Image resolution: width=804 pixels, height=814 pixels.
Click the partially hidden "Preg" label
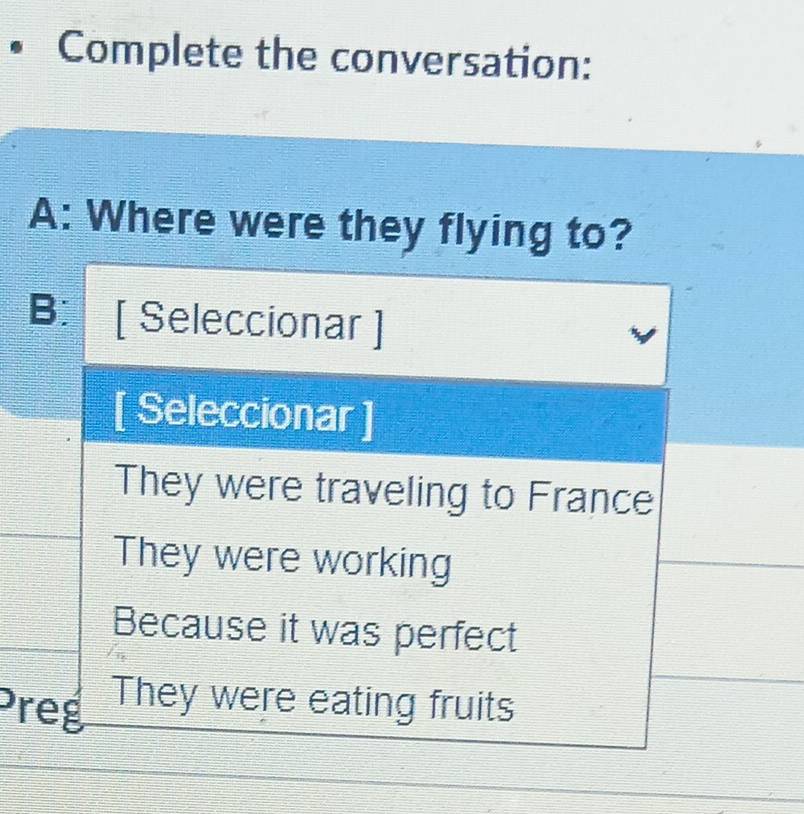point(41,709)
